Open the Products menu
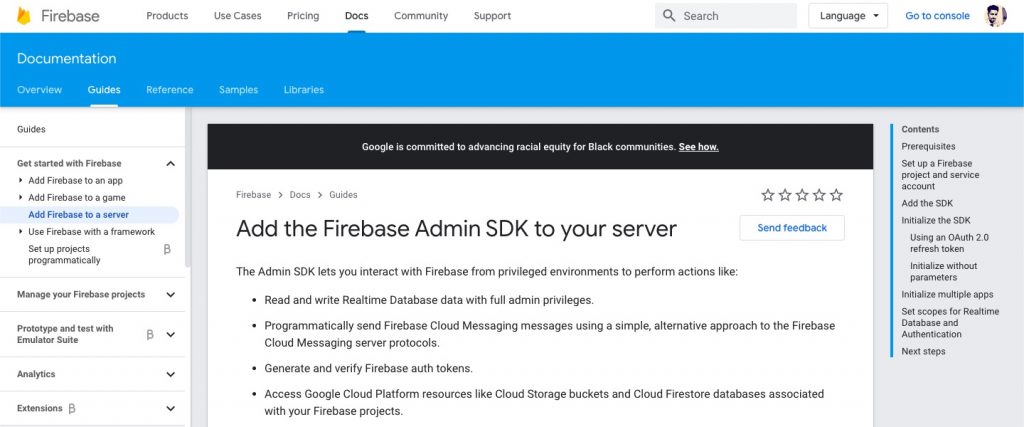 pyautogui.click(x=167, y=16)
